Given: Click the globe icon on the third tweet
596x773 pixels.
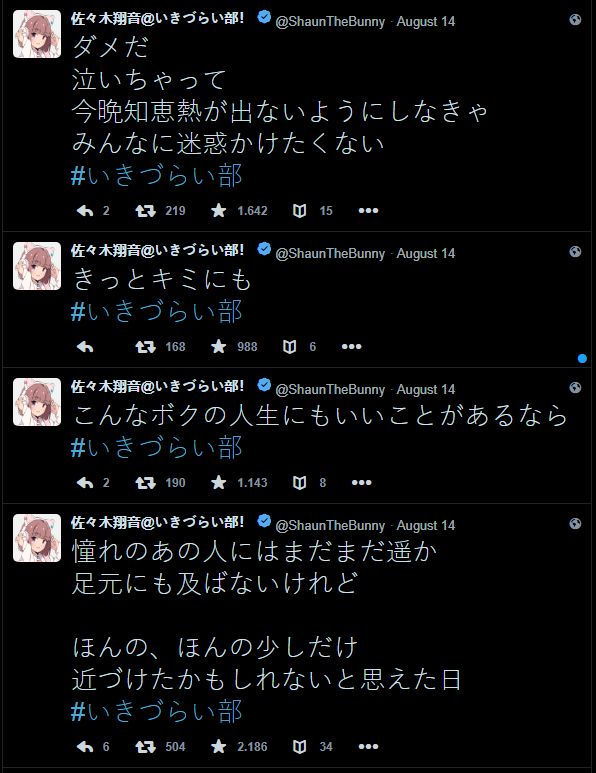Looking at the screenshot, I should pyautogui.click(x=575, y=388).
